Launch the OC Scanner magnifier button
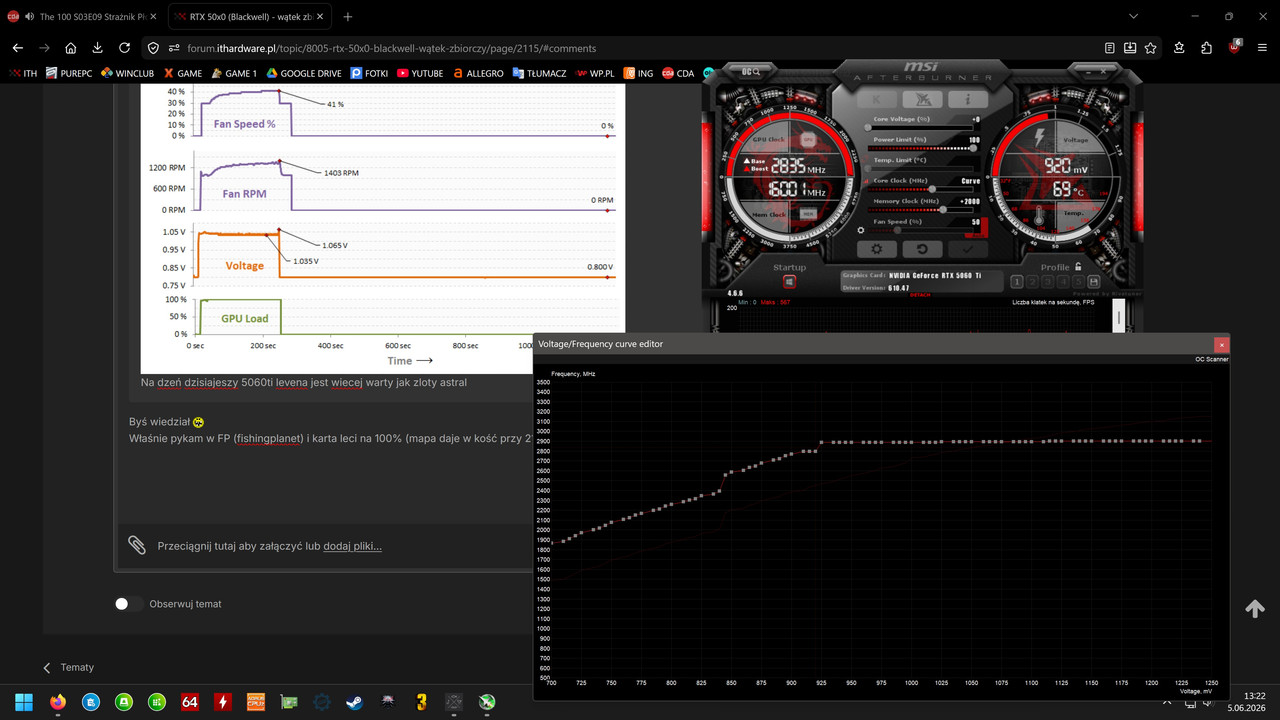This screenshot has height=720, width=1280. point(752,71)
